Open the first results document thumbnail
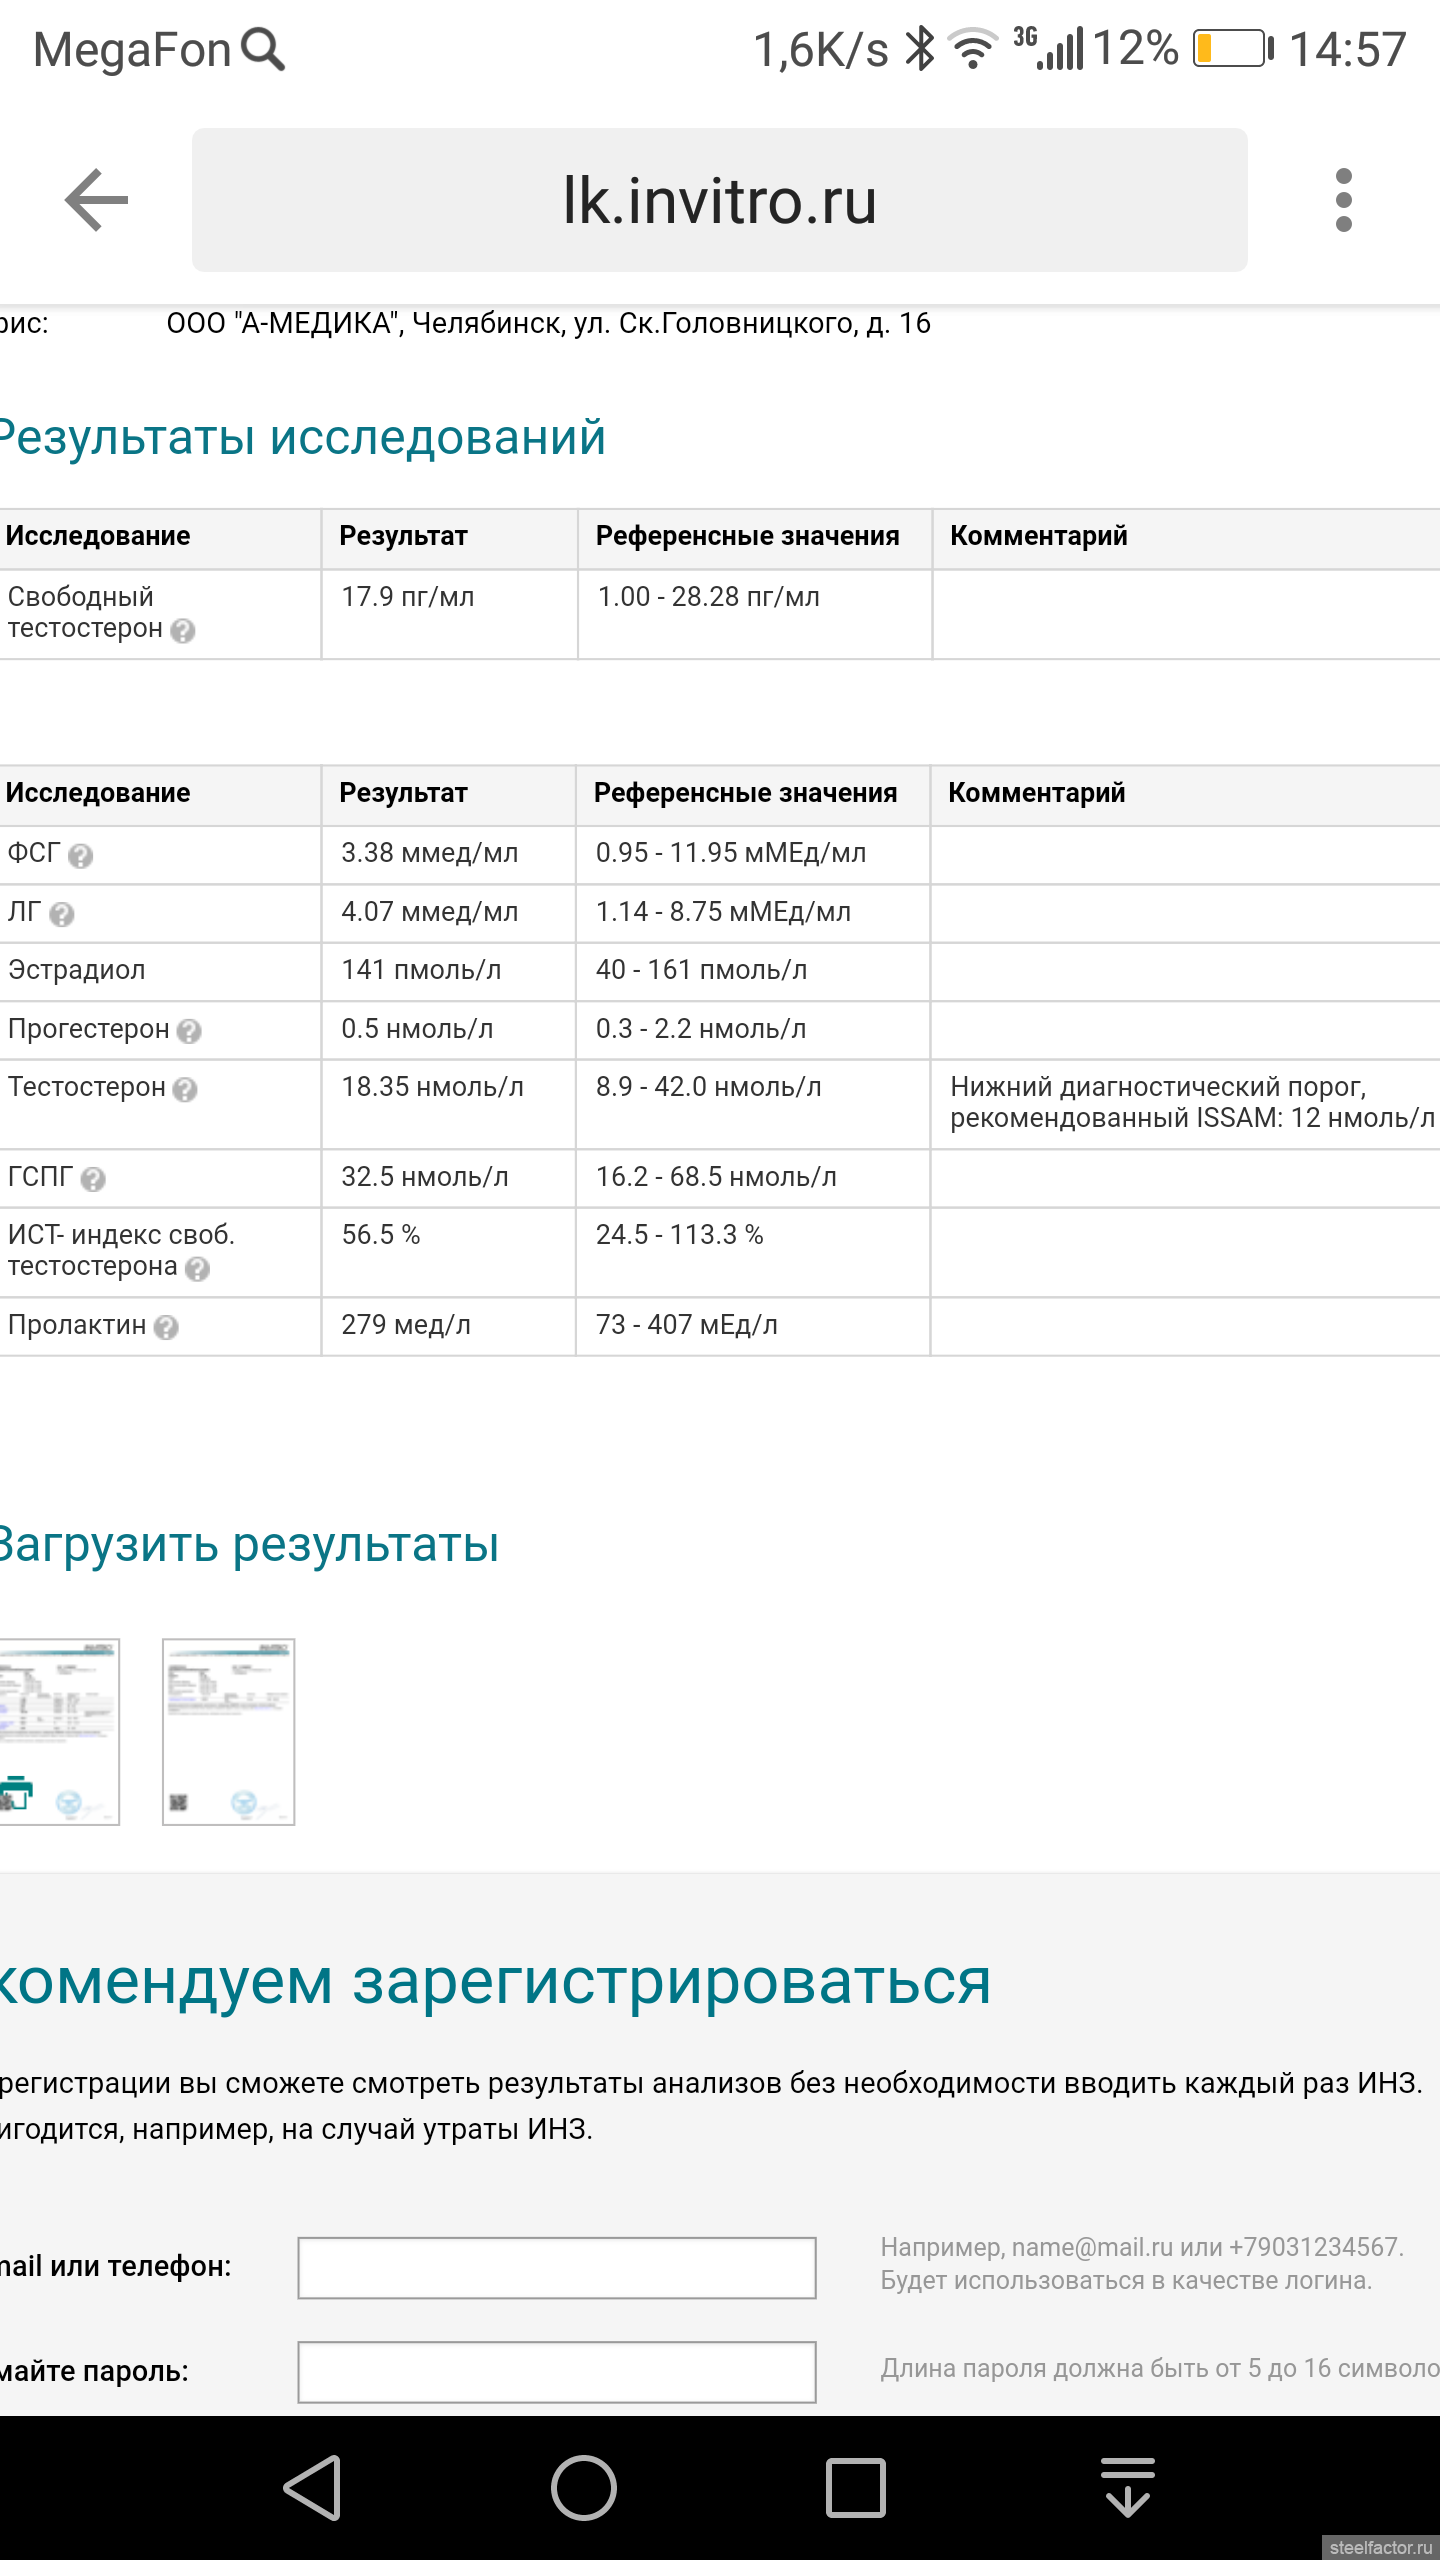Screen dimensions: 1440x2560 pyautogui.click(x=59, y=1732)
